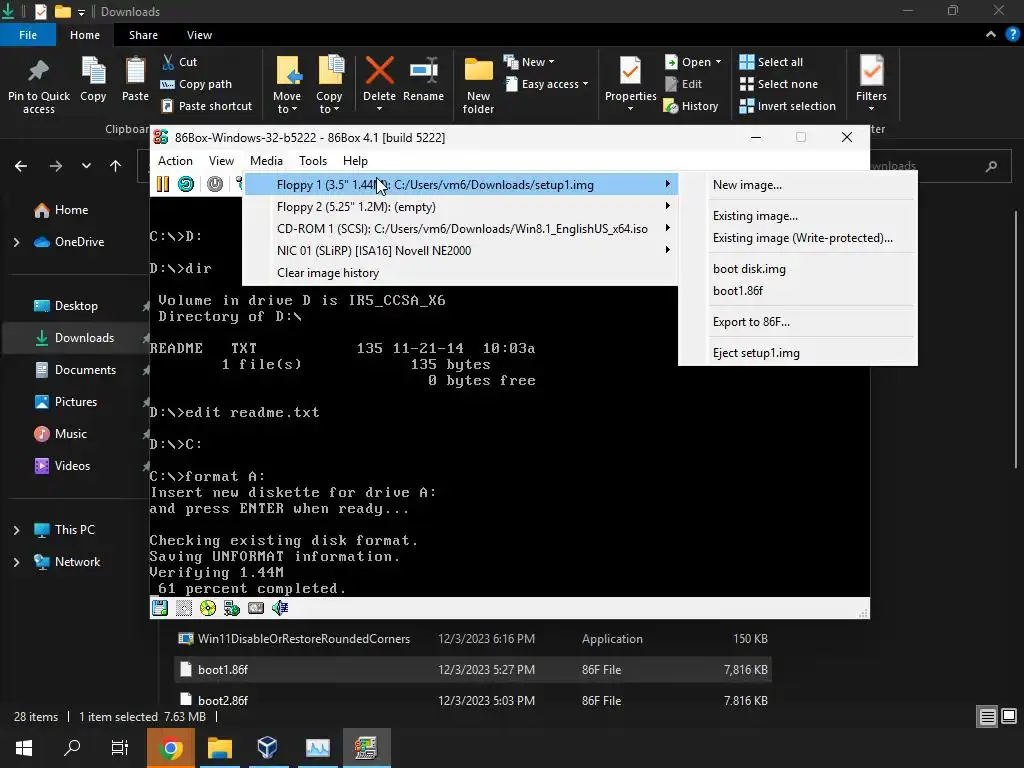Open the Move to dropdown

[x=287, y=86]
